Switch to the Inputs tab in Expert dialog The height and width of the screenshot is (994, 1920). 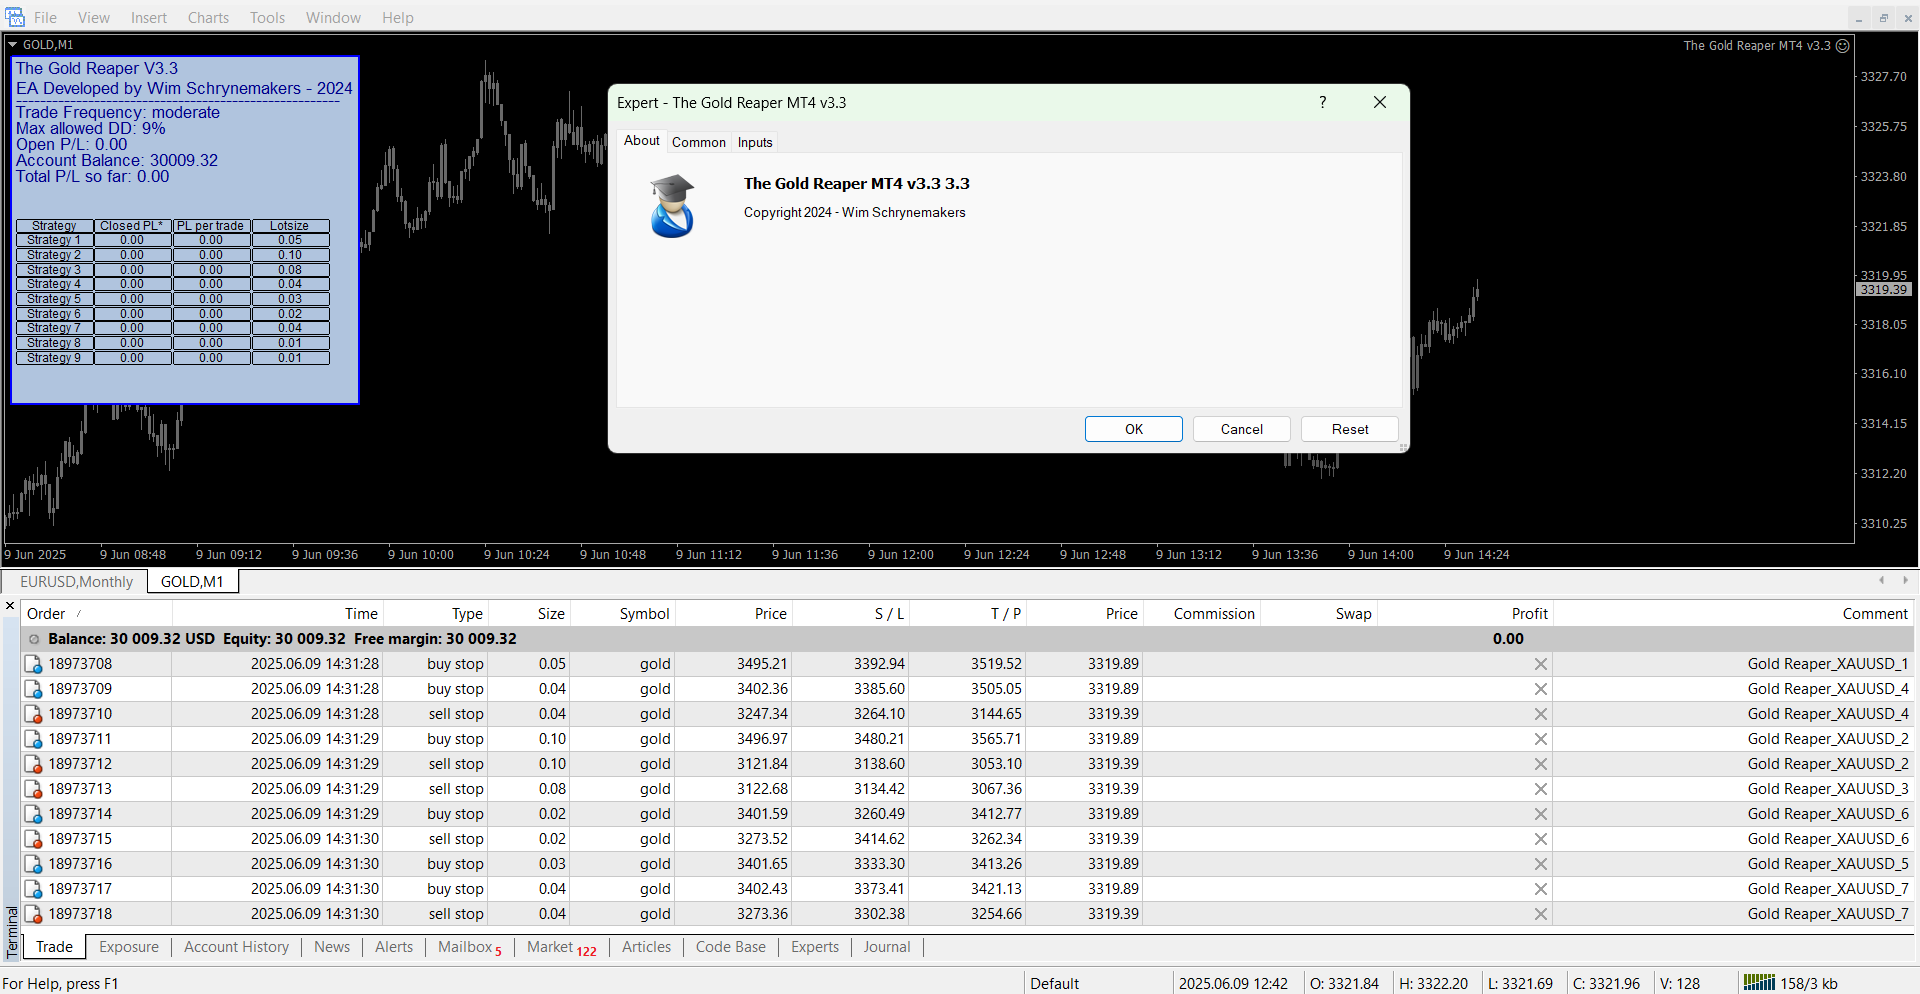[x=755, y=142]
